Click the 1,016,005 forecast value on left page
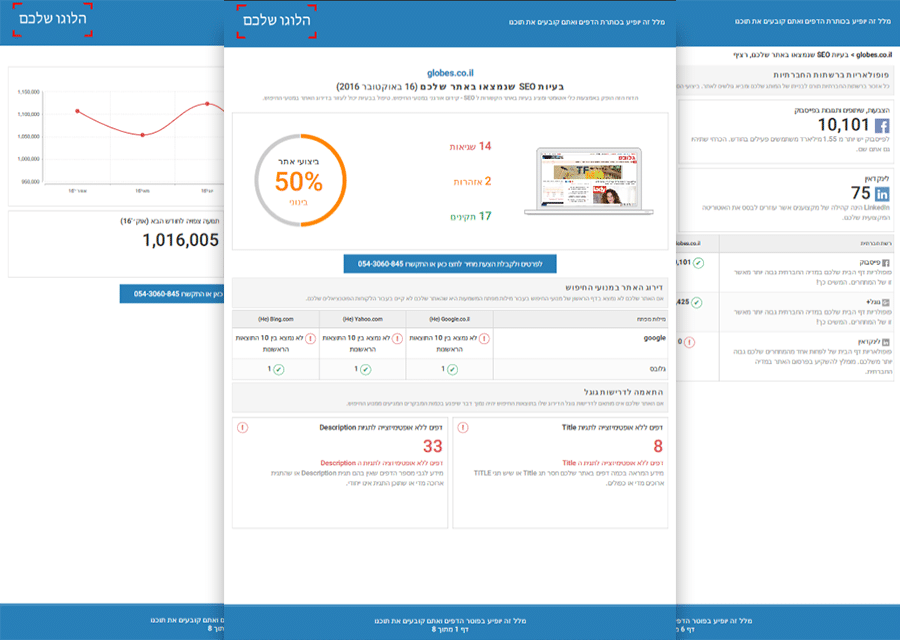The image size is (900, 640). click(x=181, y=240)
